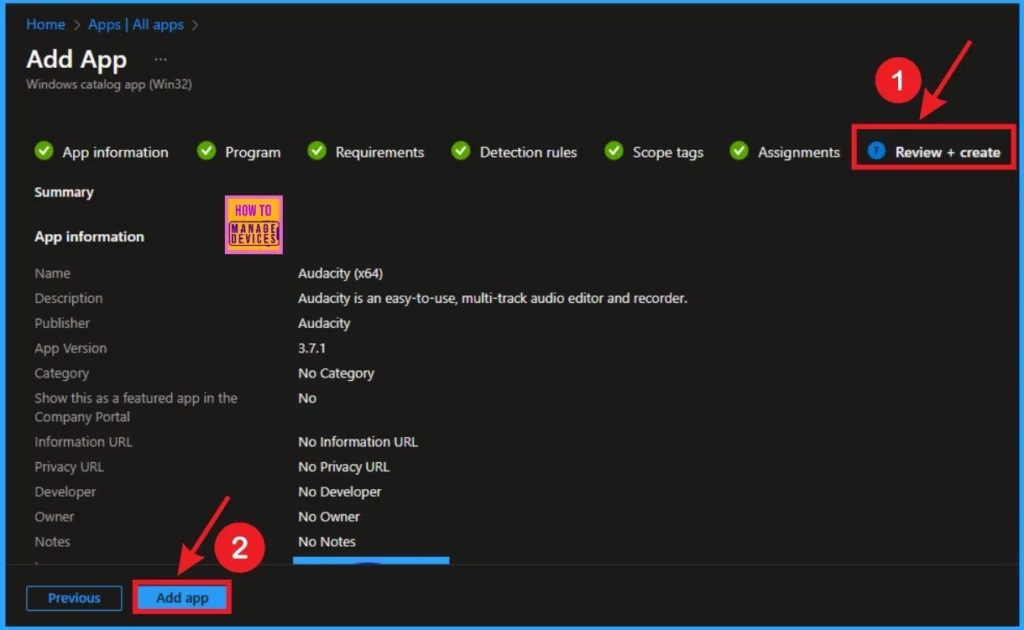The height and width of the screenshot is (630, 1024).
Task: Click the Developer field label
Action: click(x=65, y=492)
